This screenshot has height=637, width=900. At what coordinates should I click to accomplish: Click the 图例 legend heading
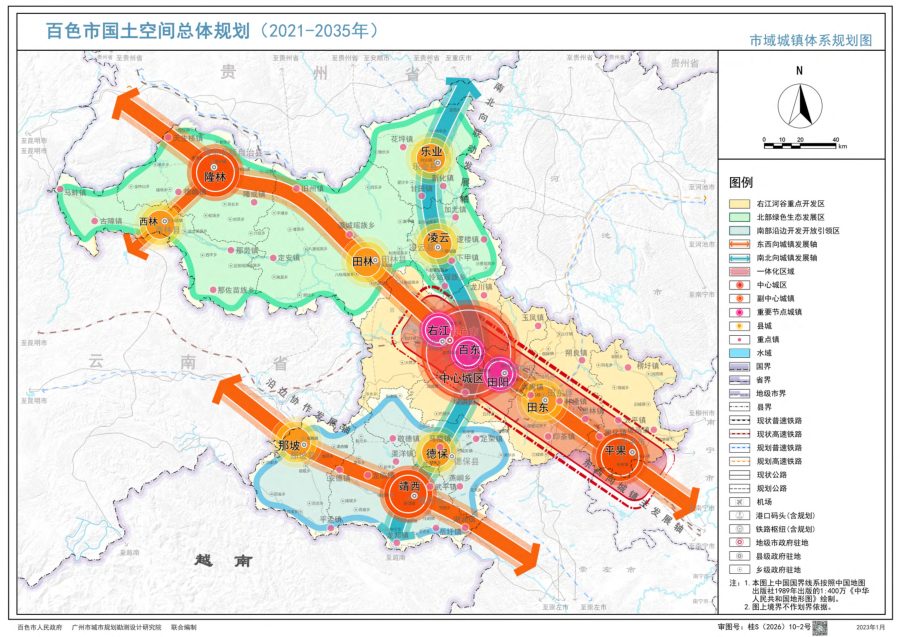pos(741,182)
